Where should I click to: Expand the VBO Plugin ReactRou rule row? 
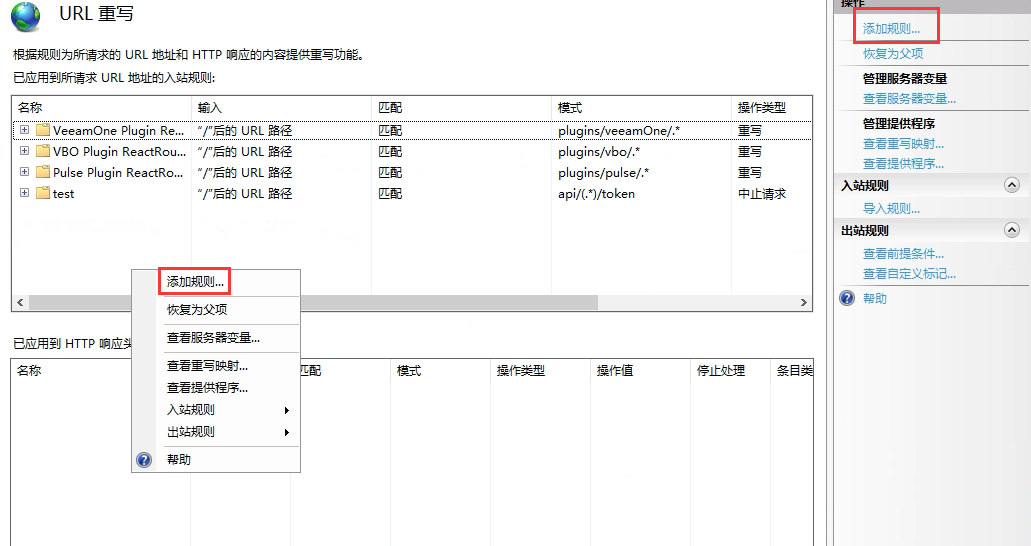tap(24, 151)
